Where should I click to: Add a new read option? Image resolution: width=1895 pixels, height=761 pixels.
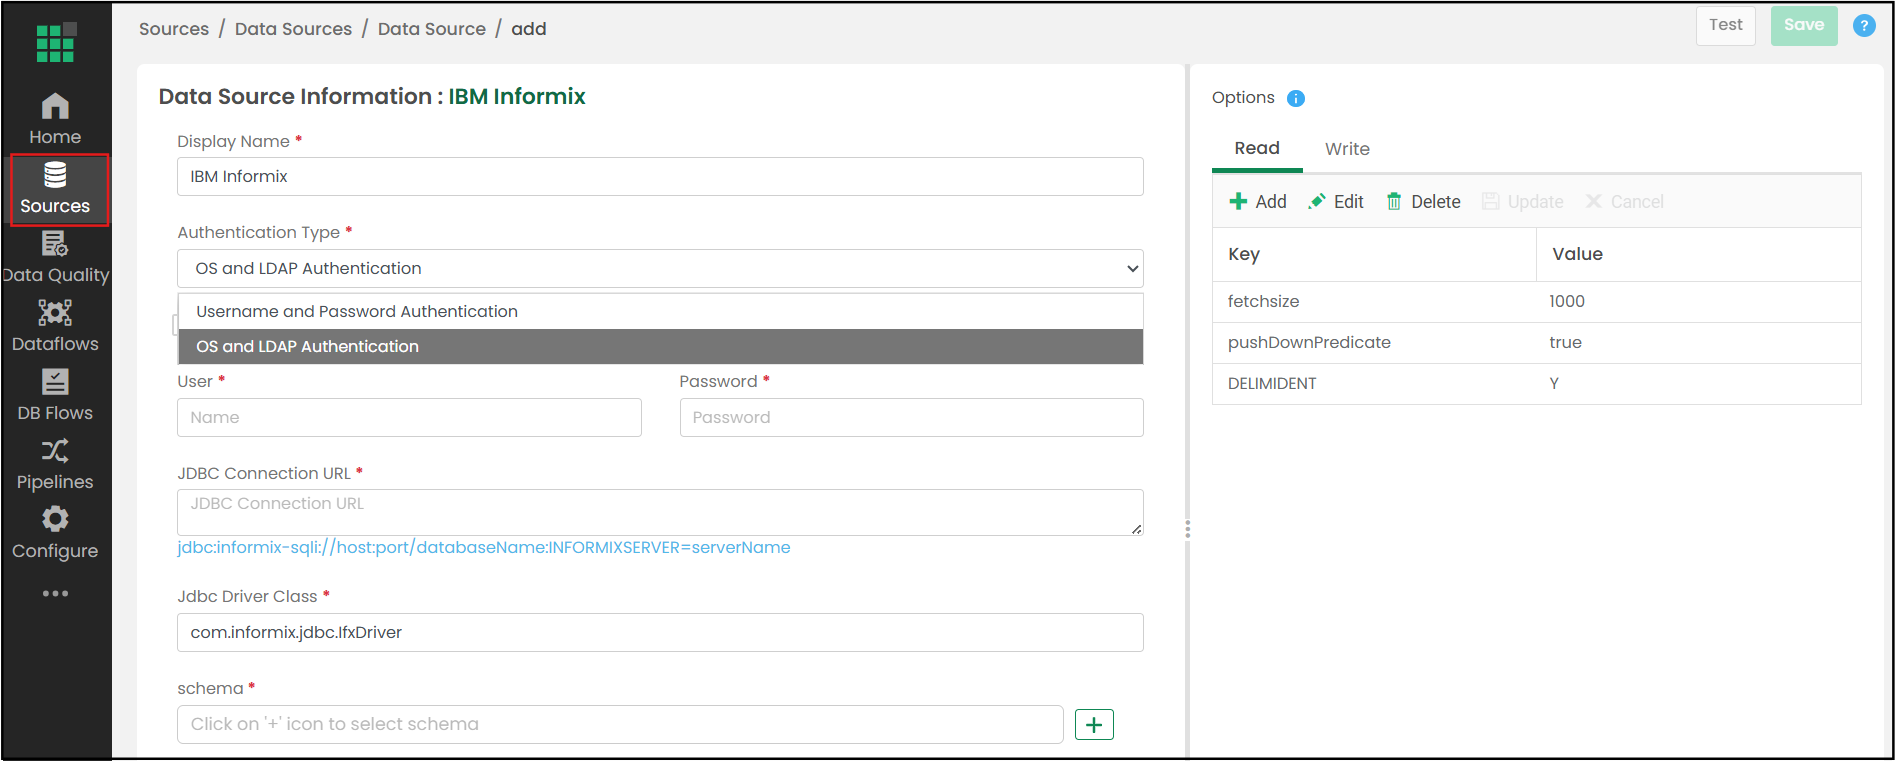point(1258,202)
